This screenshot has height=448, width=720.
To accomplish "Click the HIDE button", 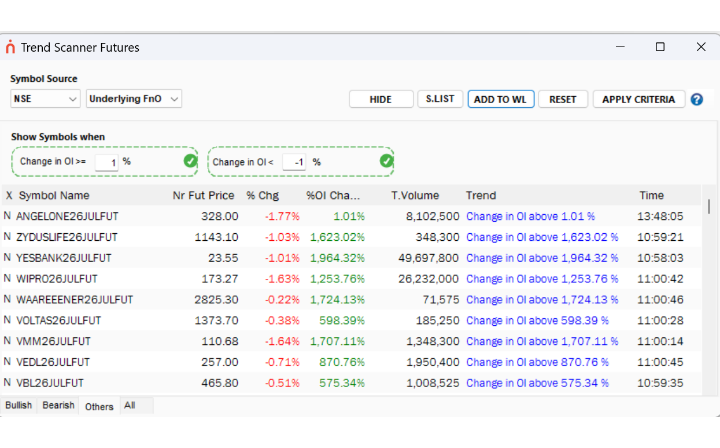I will click(381, 99).
